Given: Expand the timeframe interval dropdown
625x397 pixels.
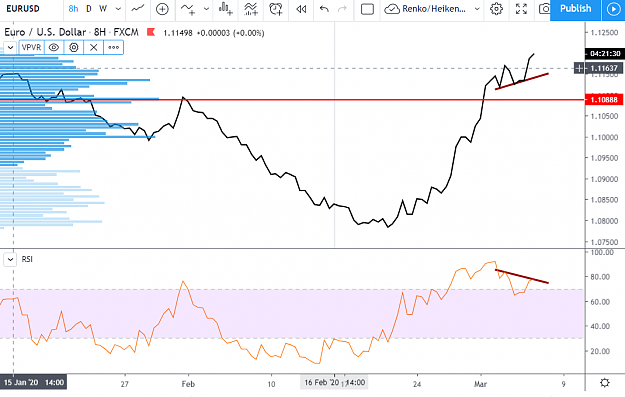Looking at the screenshot, I should 118,9.
